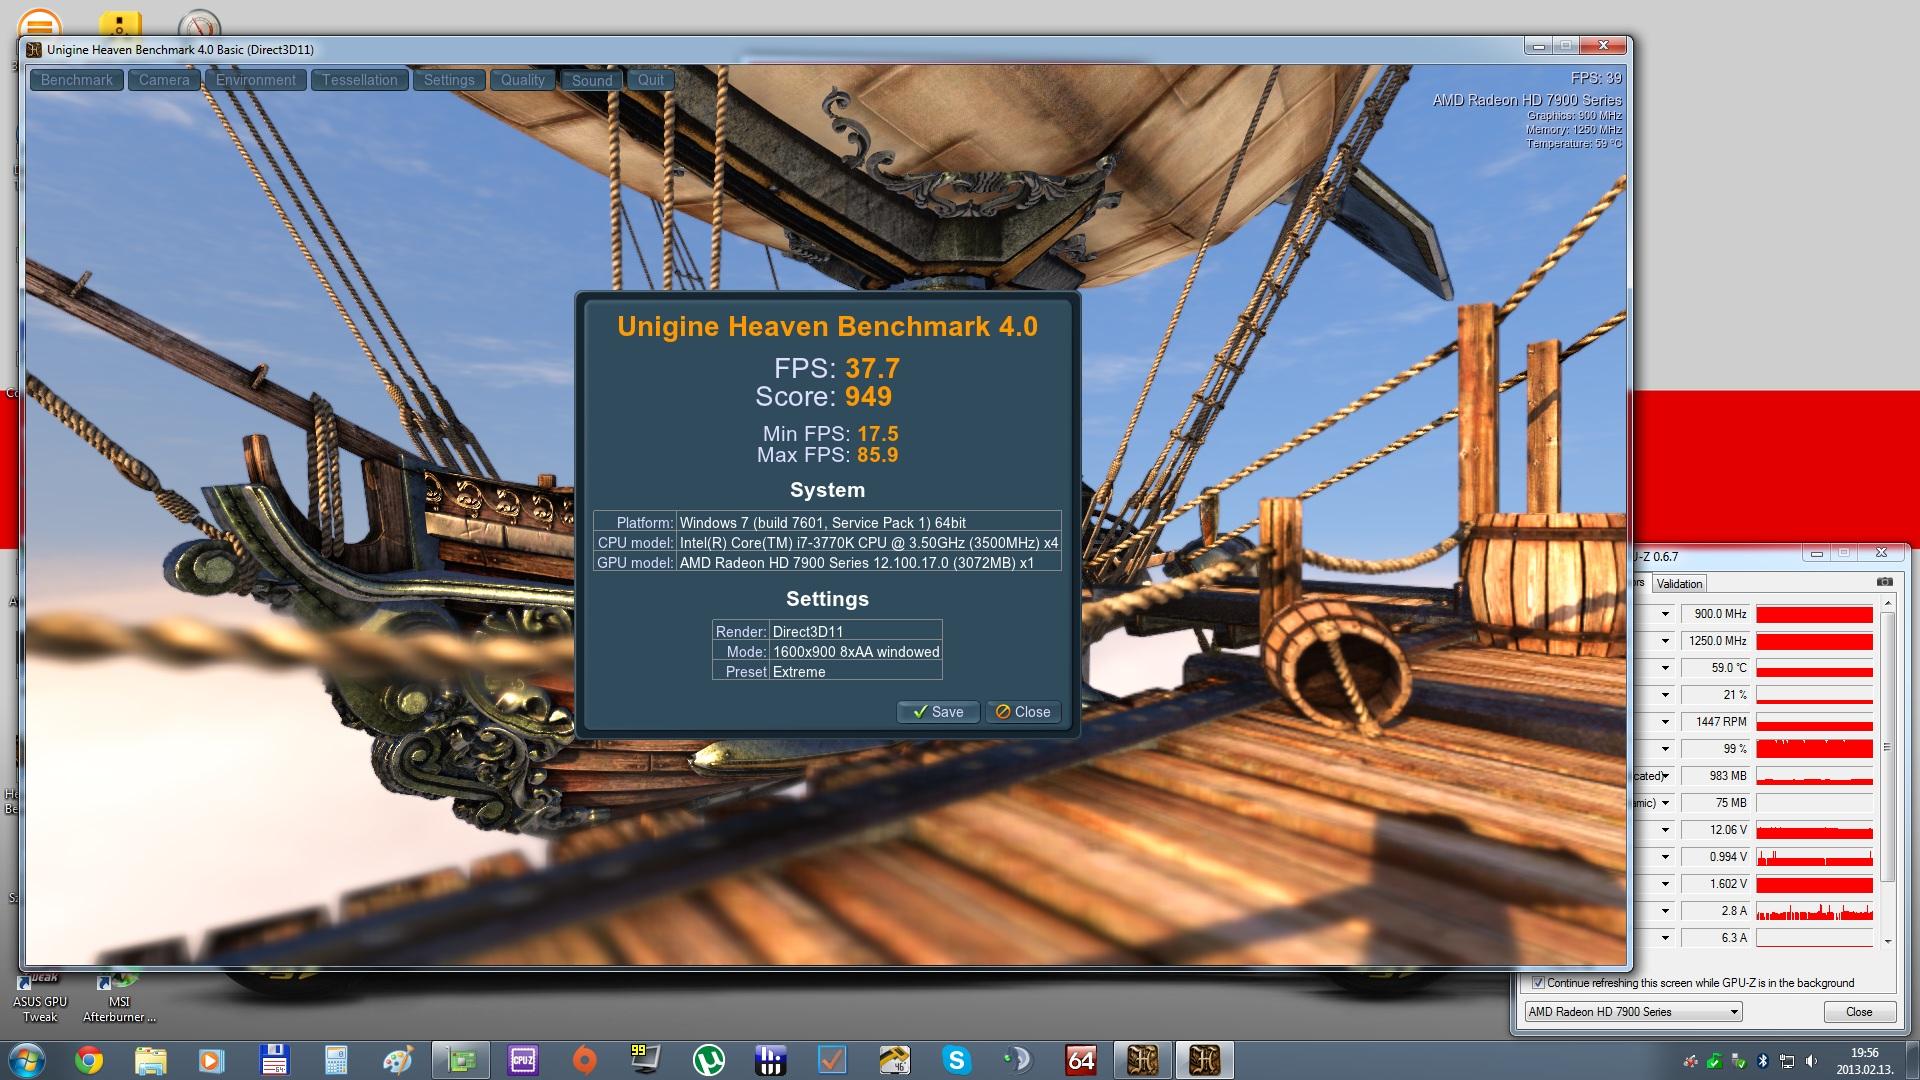Click the dark blue bars taskbar icon
This screenshot has height=1080, width=1920.
771,1060
